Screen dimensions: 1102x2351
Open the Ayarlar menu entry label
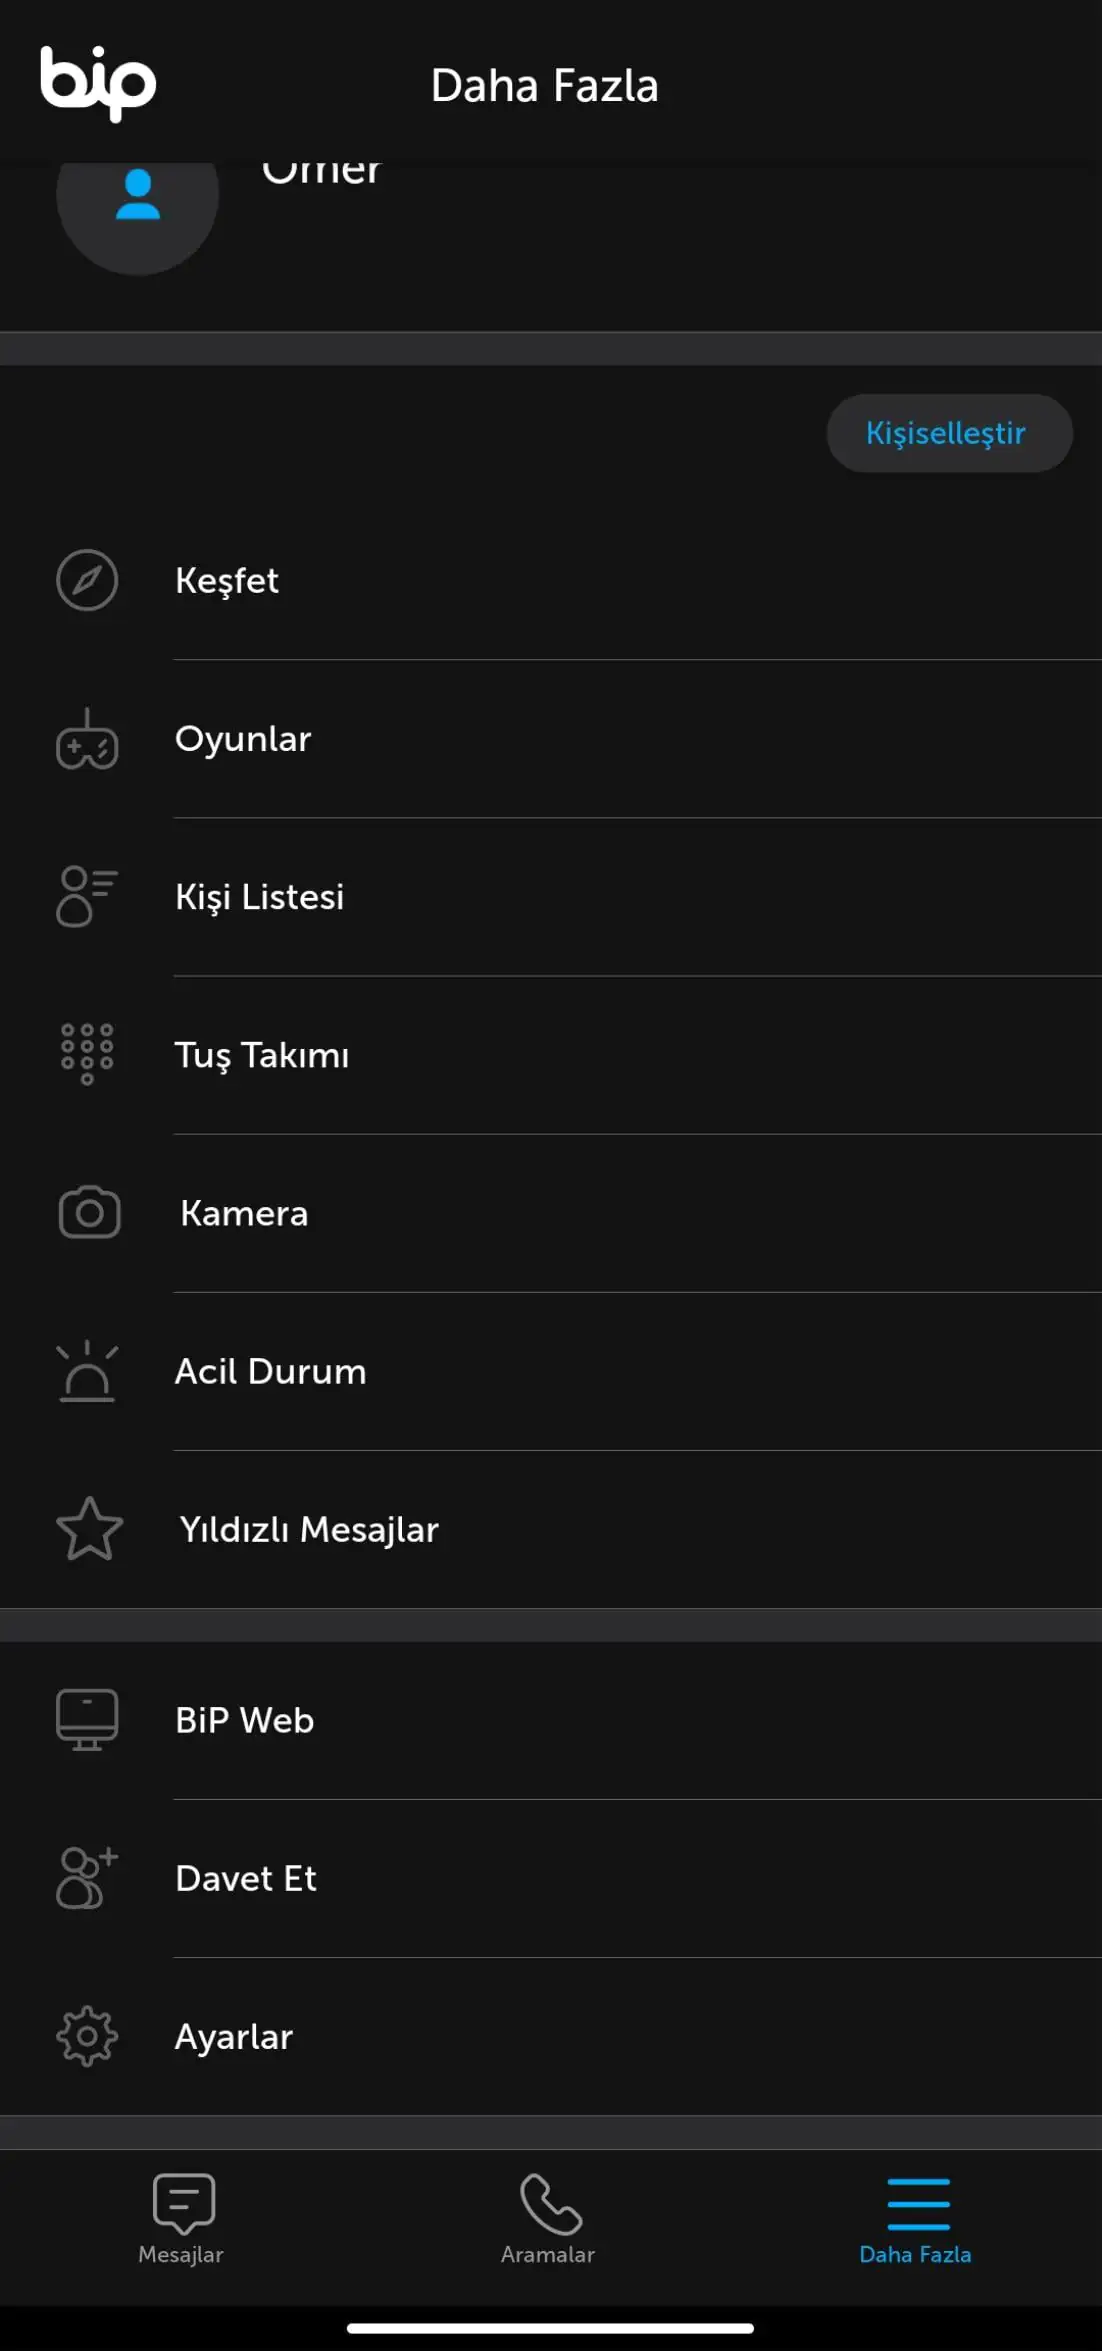click(x=234, y=2037)
